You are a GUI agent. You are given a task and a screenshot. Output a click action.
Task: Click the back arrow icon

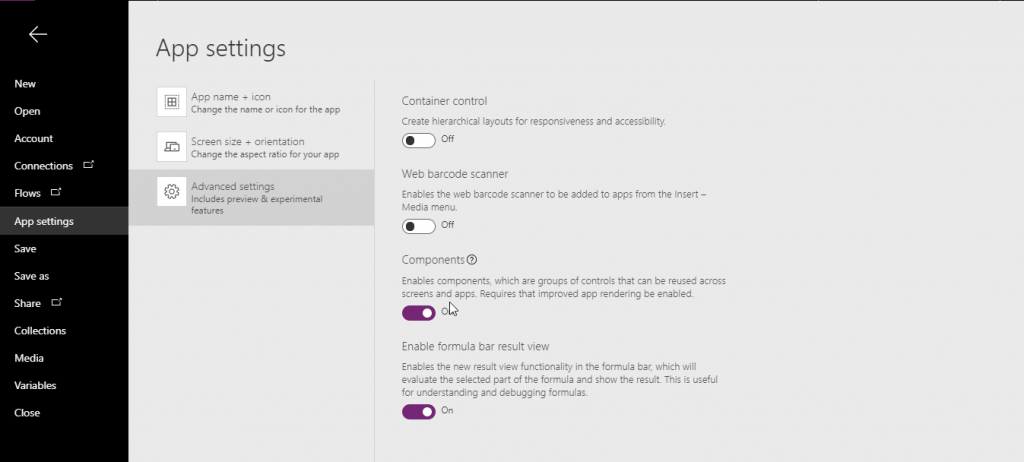(38, 35)
